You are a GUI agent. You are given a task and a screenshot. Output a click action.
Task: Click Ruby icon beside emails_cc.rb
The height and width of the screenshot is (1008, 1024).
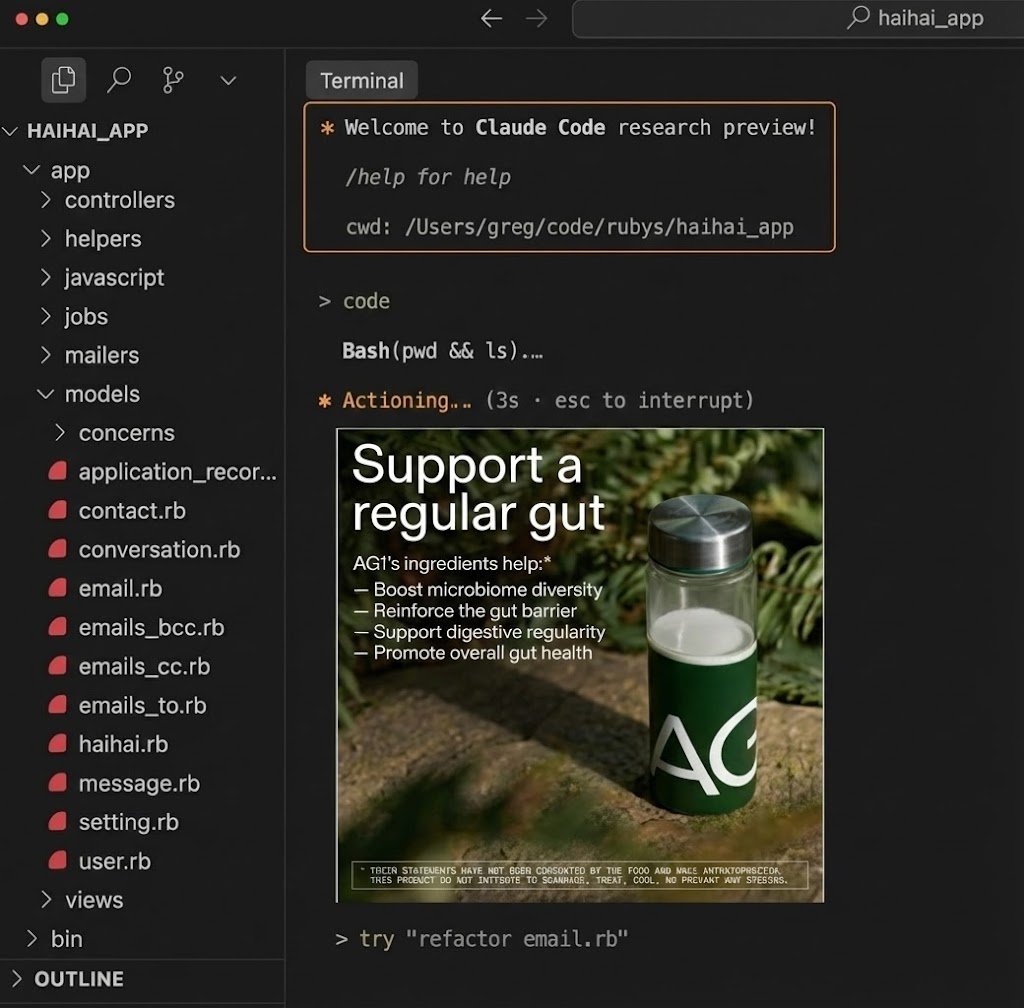[x=57, y=666]
